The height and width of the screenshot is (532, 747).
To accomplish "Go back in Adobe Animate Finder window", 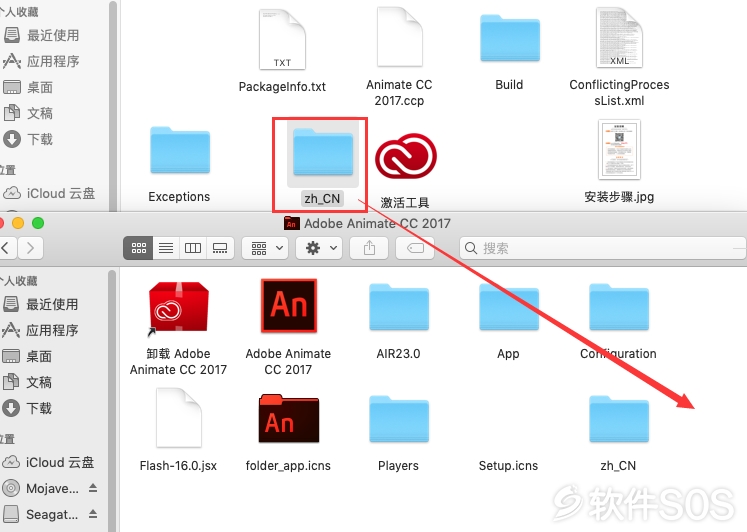I will tap(6, 248).
